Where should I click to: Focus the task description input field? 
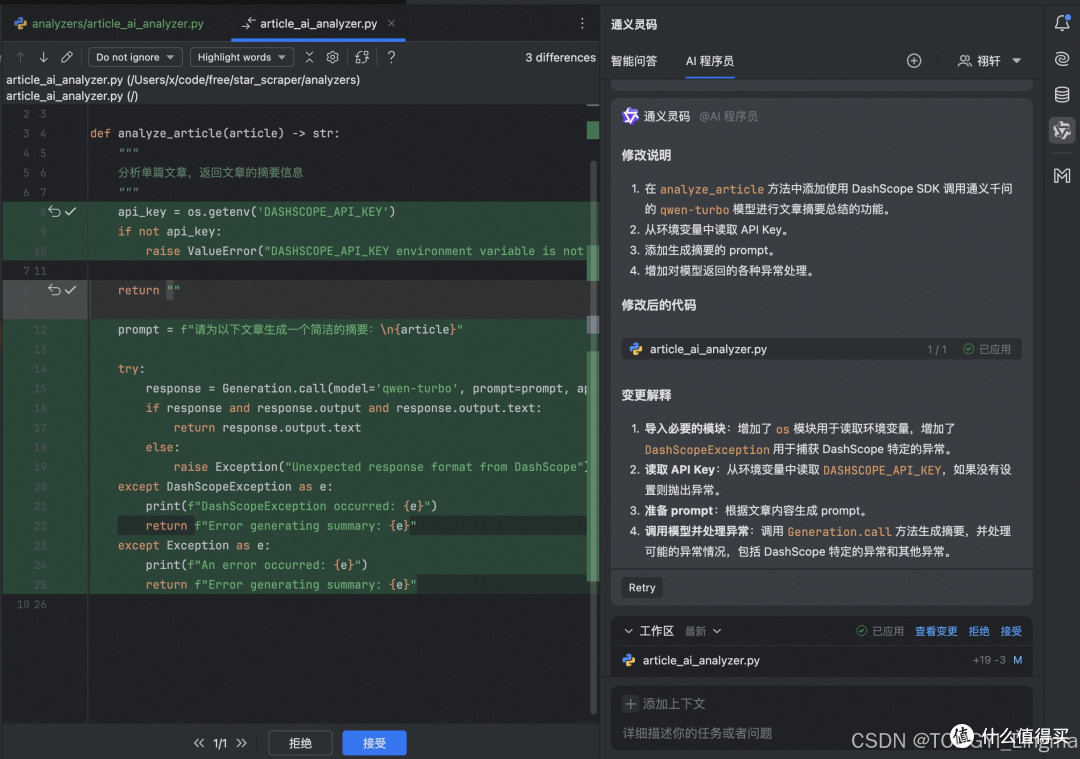point(821,734)
